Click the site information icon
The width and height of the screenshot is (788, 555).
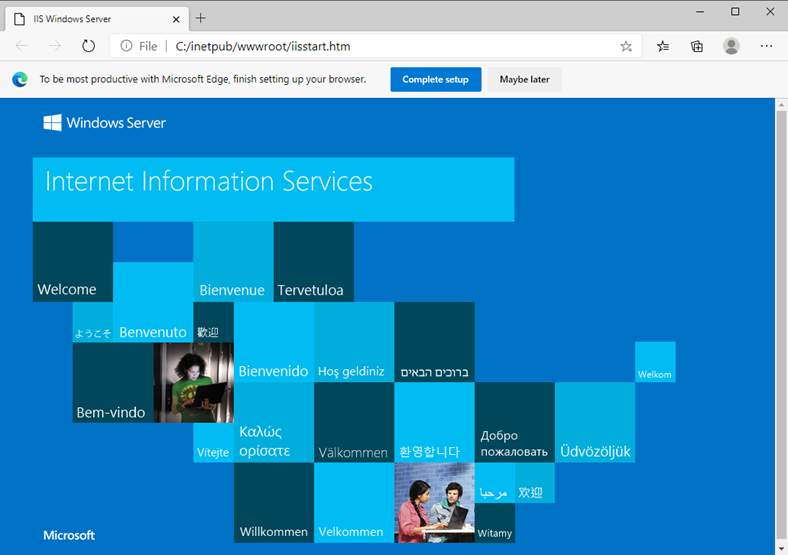(126, 46)
